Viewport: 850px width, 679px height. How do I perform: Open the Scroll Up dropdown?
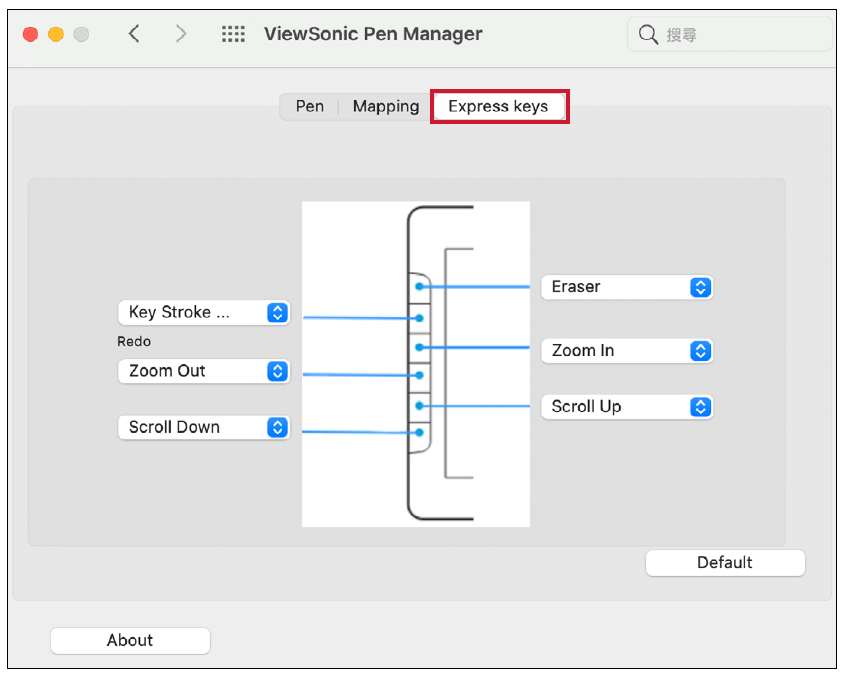click(x=627, y=407)
